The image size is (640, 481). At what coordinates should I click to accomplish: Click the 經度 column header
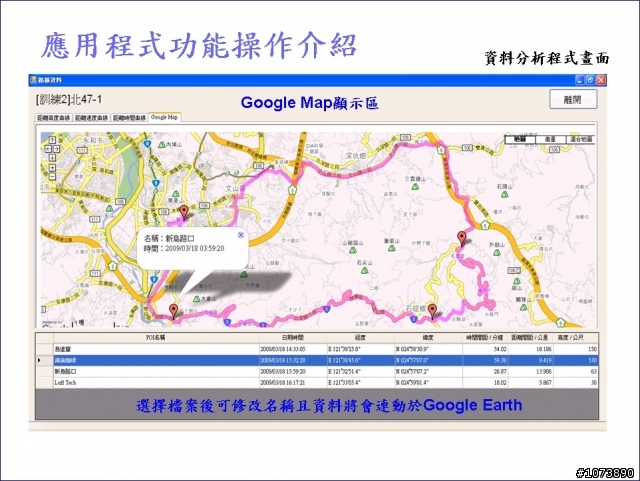(360, 338)
